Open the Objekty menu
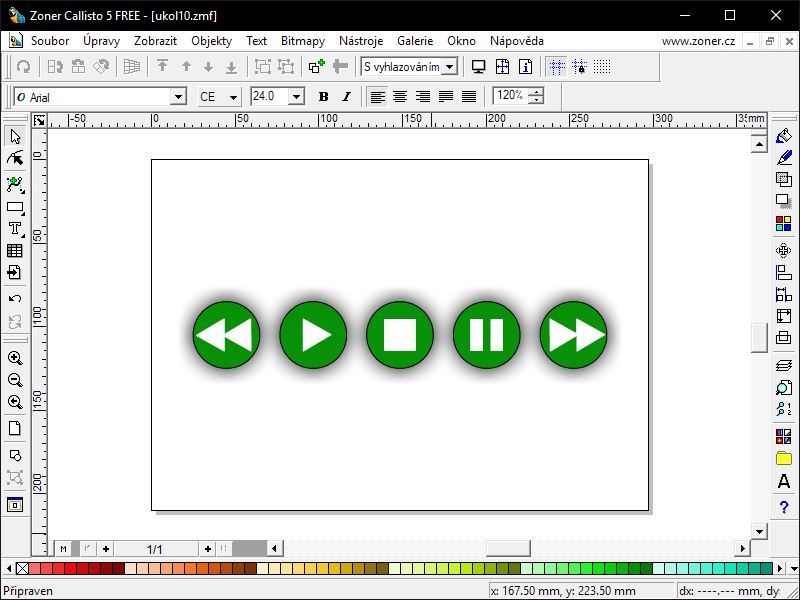 (211, 41)
